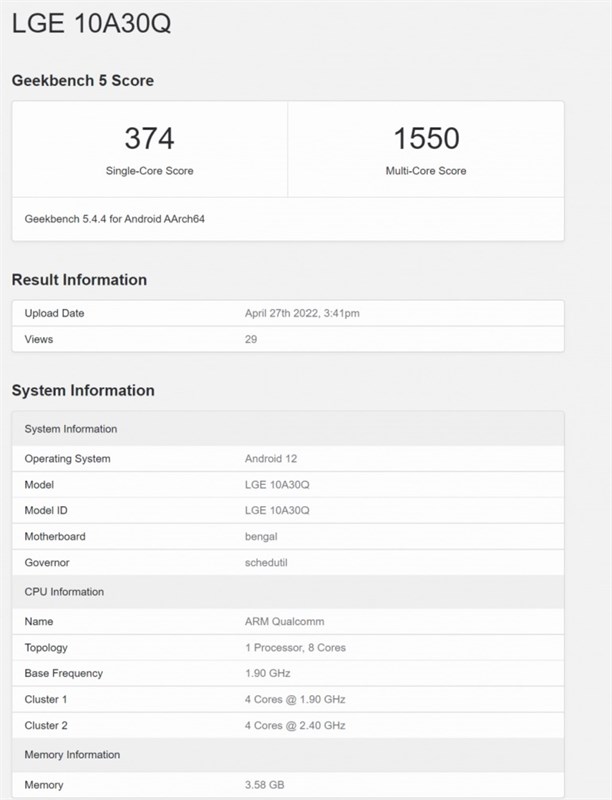Click the ARM Qualcomm CPU name
This screenshot has height=800, width=612.
pos(284,622)
